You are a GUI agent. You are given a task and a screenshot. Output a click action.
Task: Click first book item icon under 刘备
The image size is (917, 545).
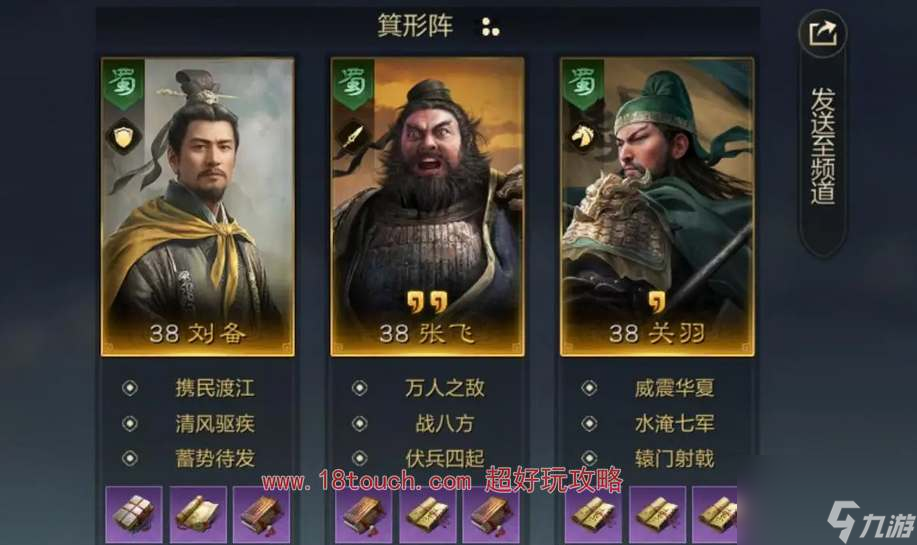(x=134, y=514)
